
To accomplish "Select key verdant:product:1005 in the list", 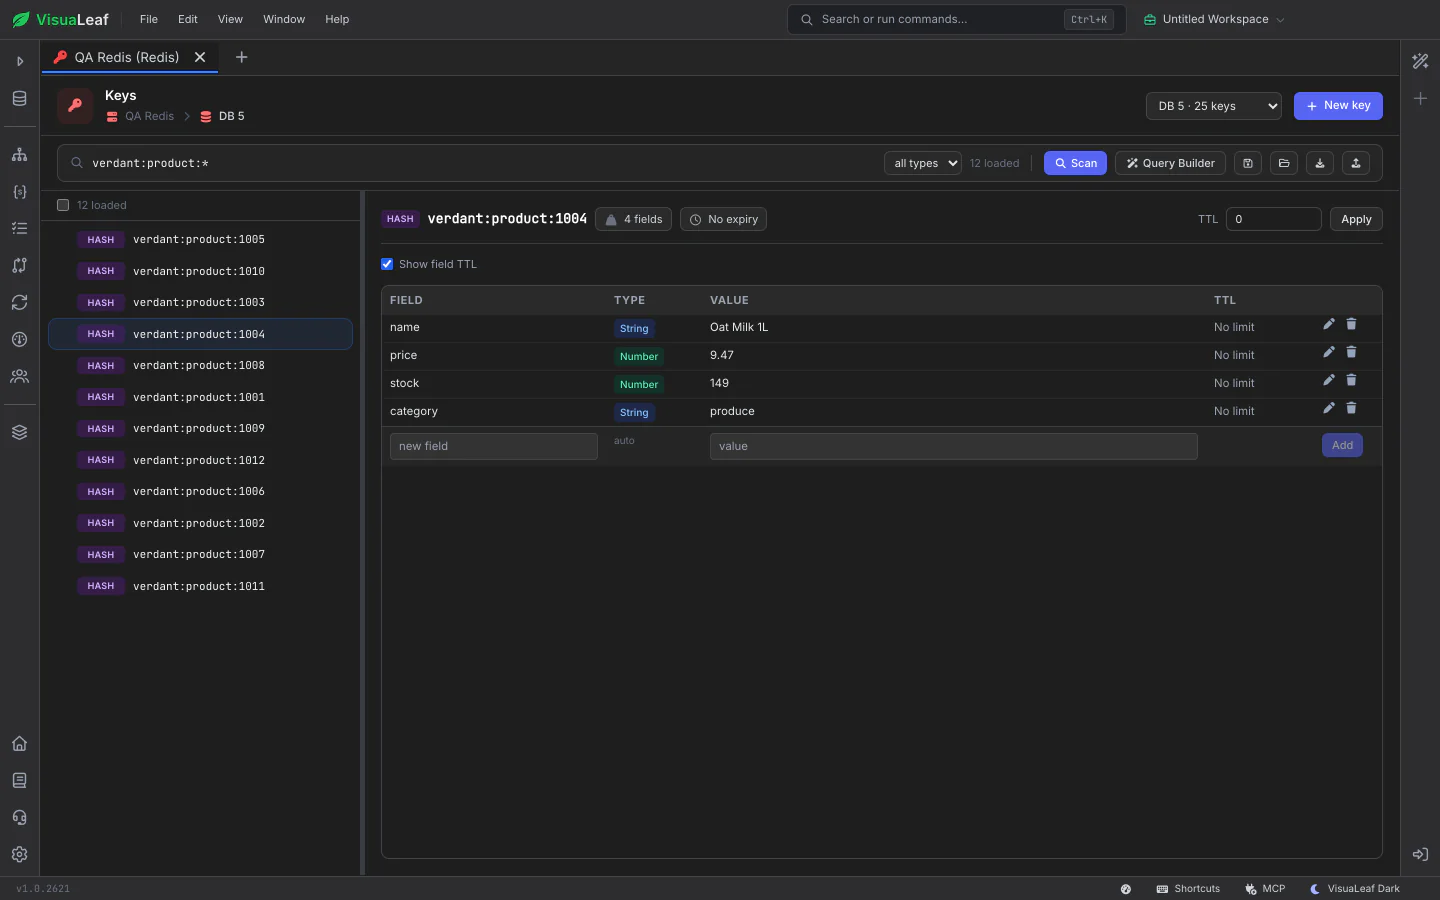I will pos(200,239).
